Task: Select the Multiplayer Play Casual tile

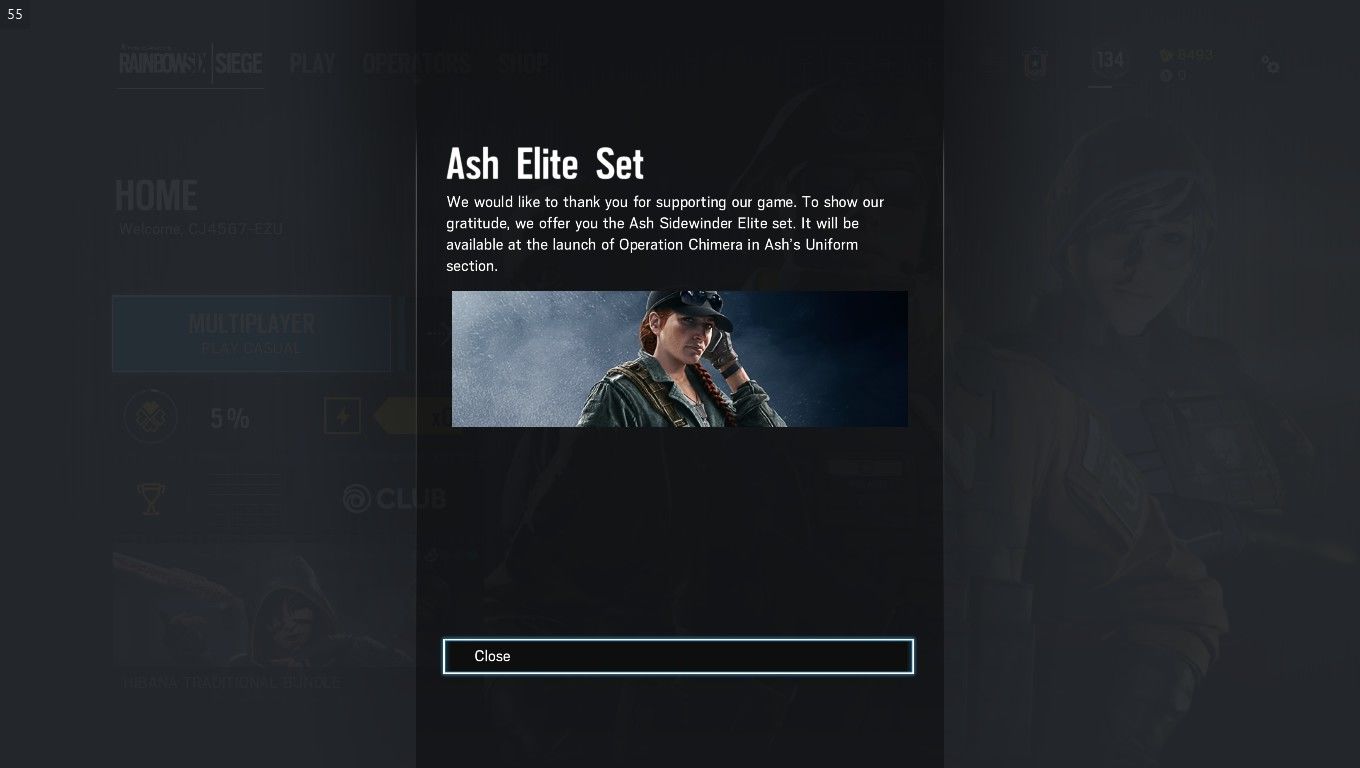Action: [x=252, y=334]
